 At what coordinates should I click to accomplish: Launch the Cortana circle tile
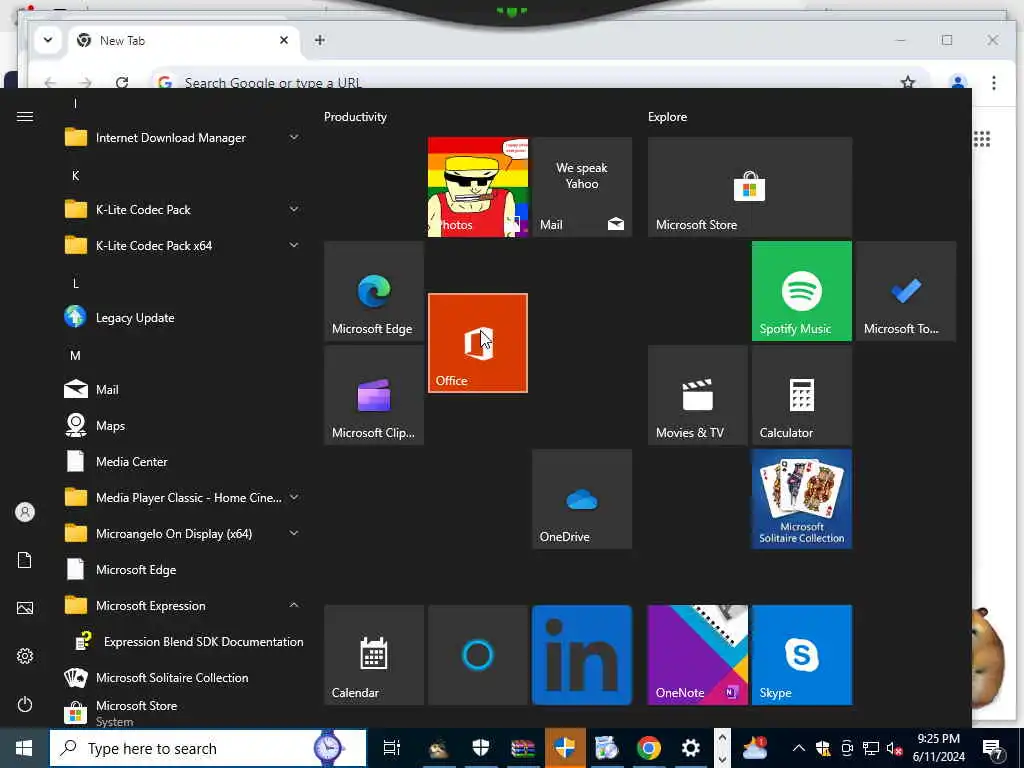pos(477,655)
